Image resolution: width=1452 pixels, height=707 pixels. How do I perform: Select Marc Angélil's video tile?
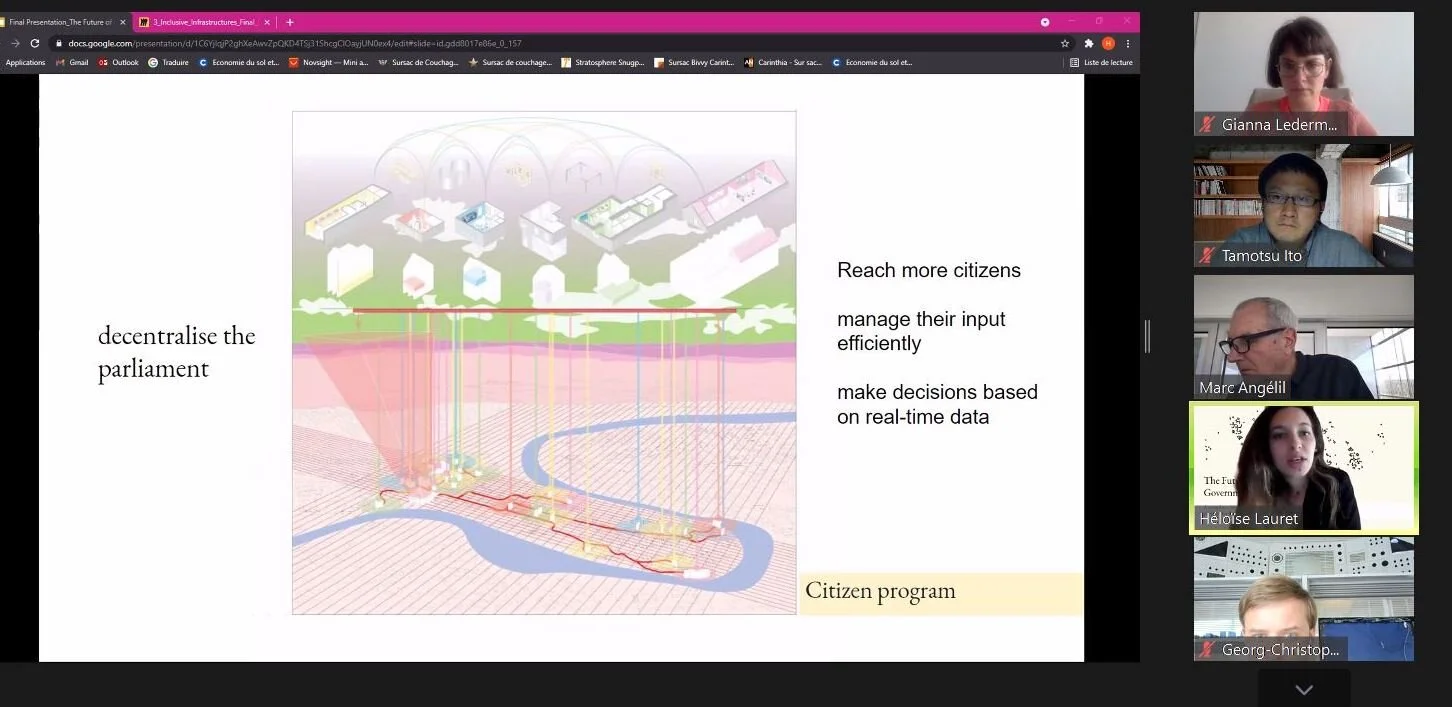click(x=1304, y=337)
